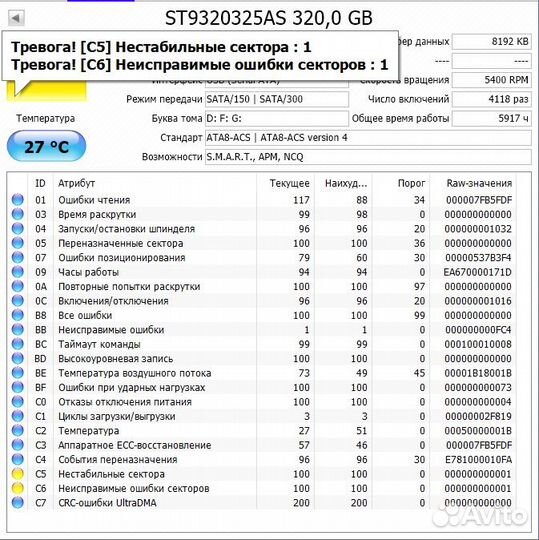This screenshot has width=539, height=540.
Task: Click the Буква тома field D: F: G:
Action: (x=277, y=118)
